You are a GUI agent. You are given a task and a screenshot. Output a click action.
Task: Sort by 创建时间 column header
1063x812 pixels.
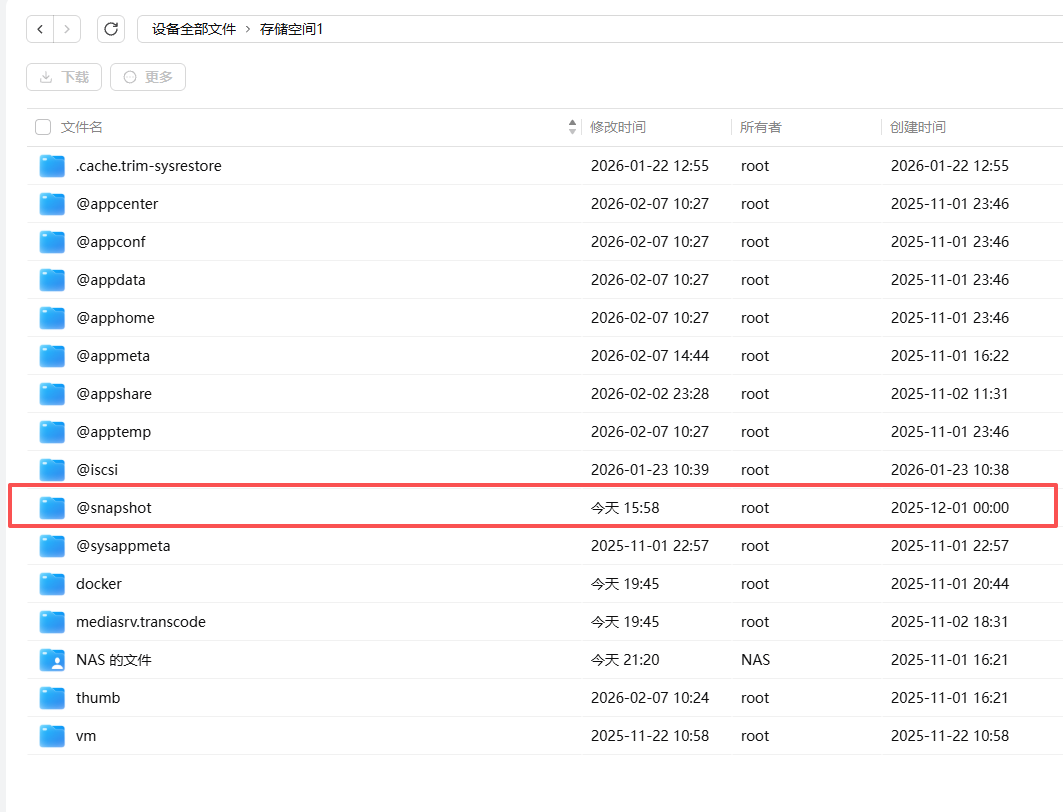918,127
